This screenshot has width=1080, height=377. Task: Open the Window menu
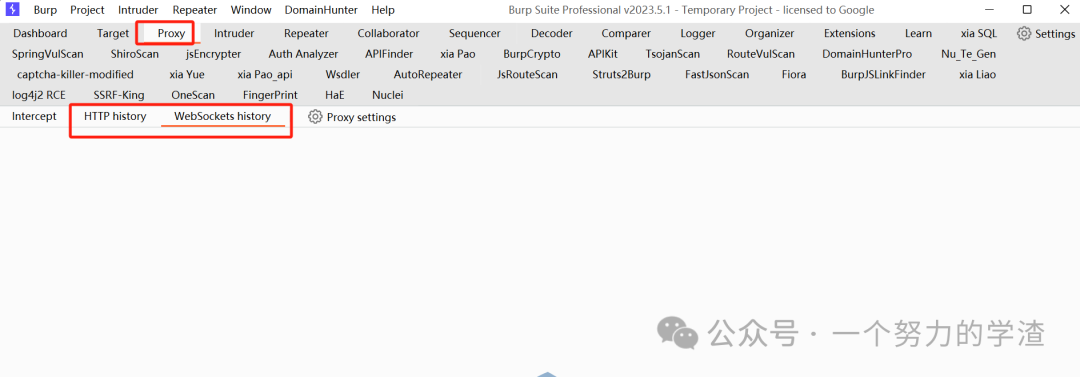coord(251,10)
